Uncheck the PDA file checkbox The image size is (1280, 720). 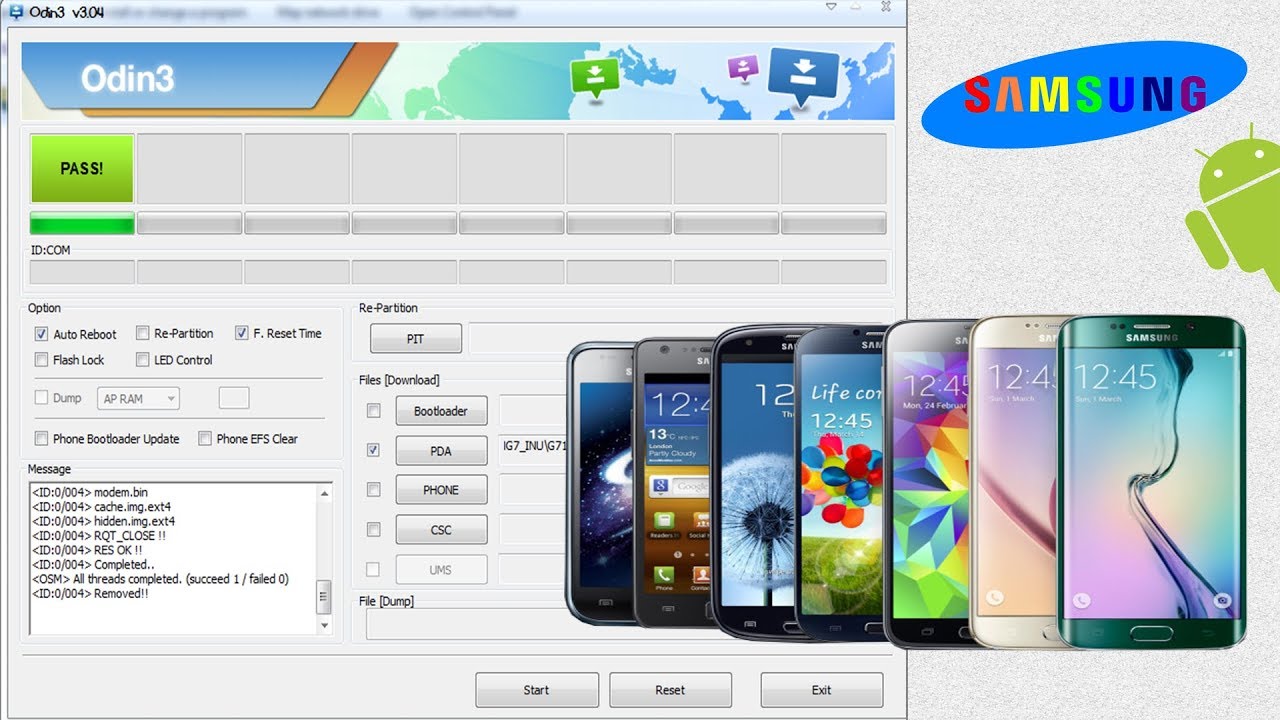[373, 451]
